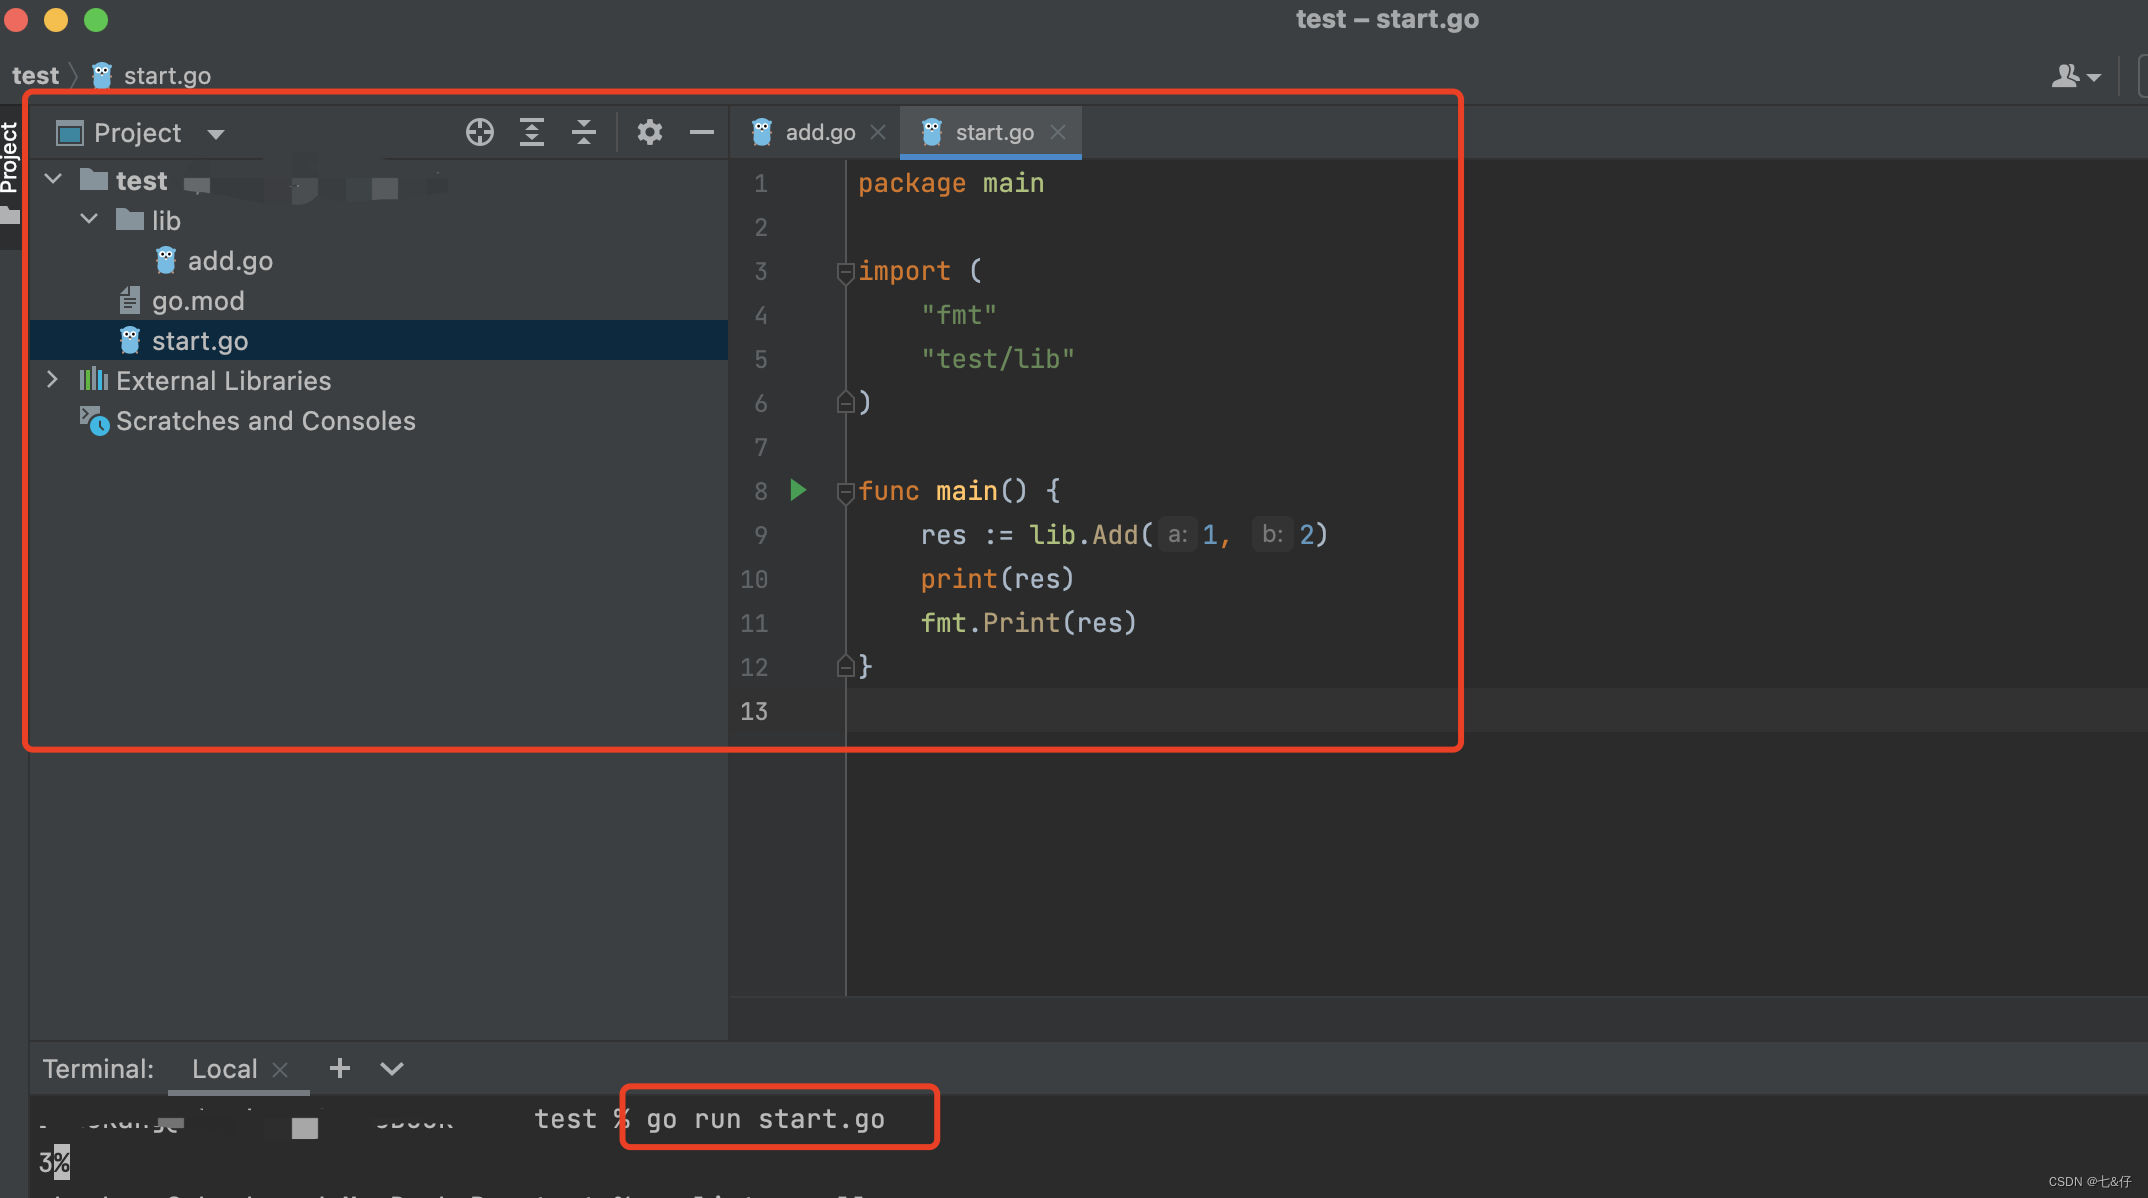Expand the External Libraries node
2148x1198 pixels.
[x=52, y=380]
